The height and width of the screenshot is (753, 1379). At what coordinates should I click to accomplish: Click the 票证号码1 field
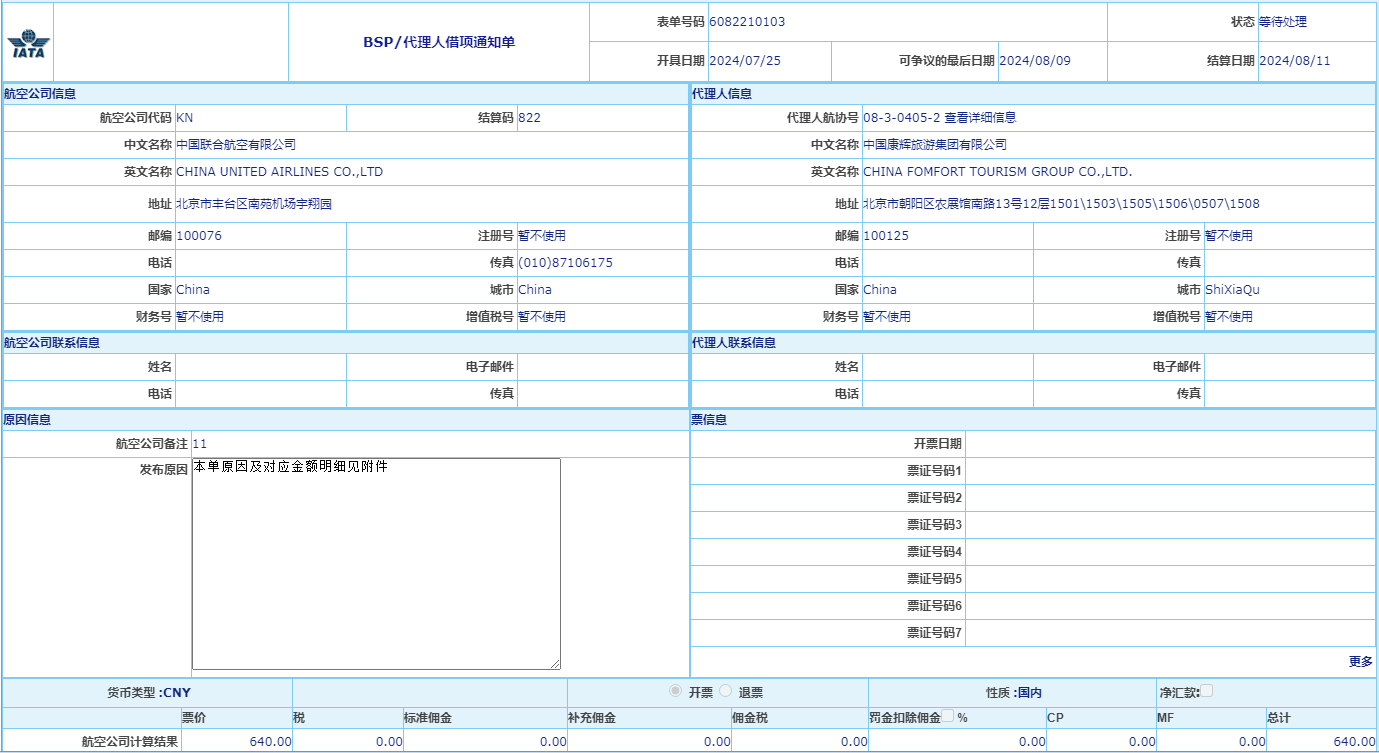click(1170, 471)
